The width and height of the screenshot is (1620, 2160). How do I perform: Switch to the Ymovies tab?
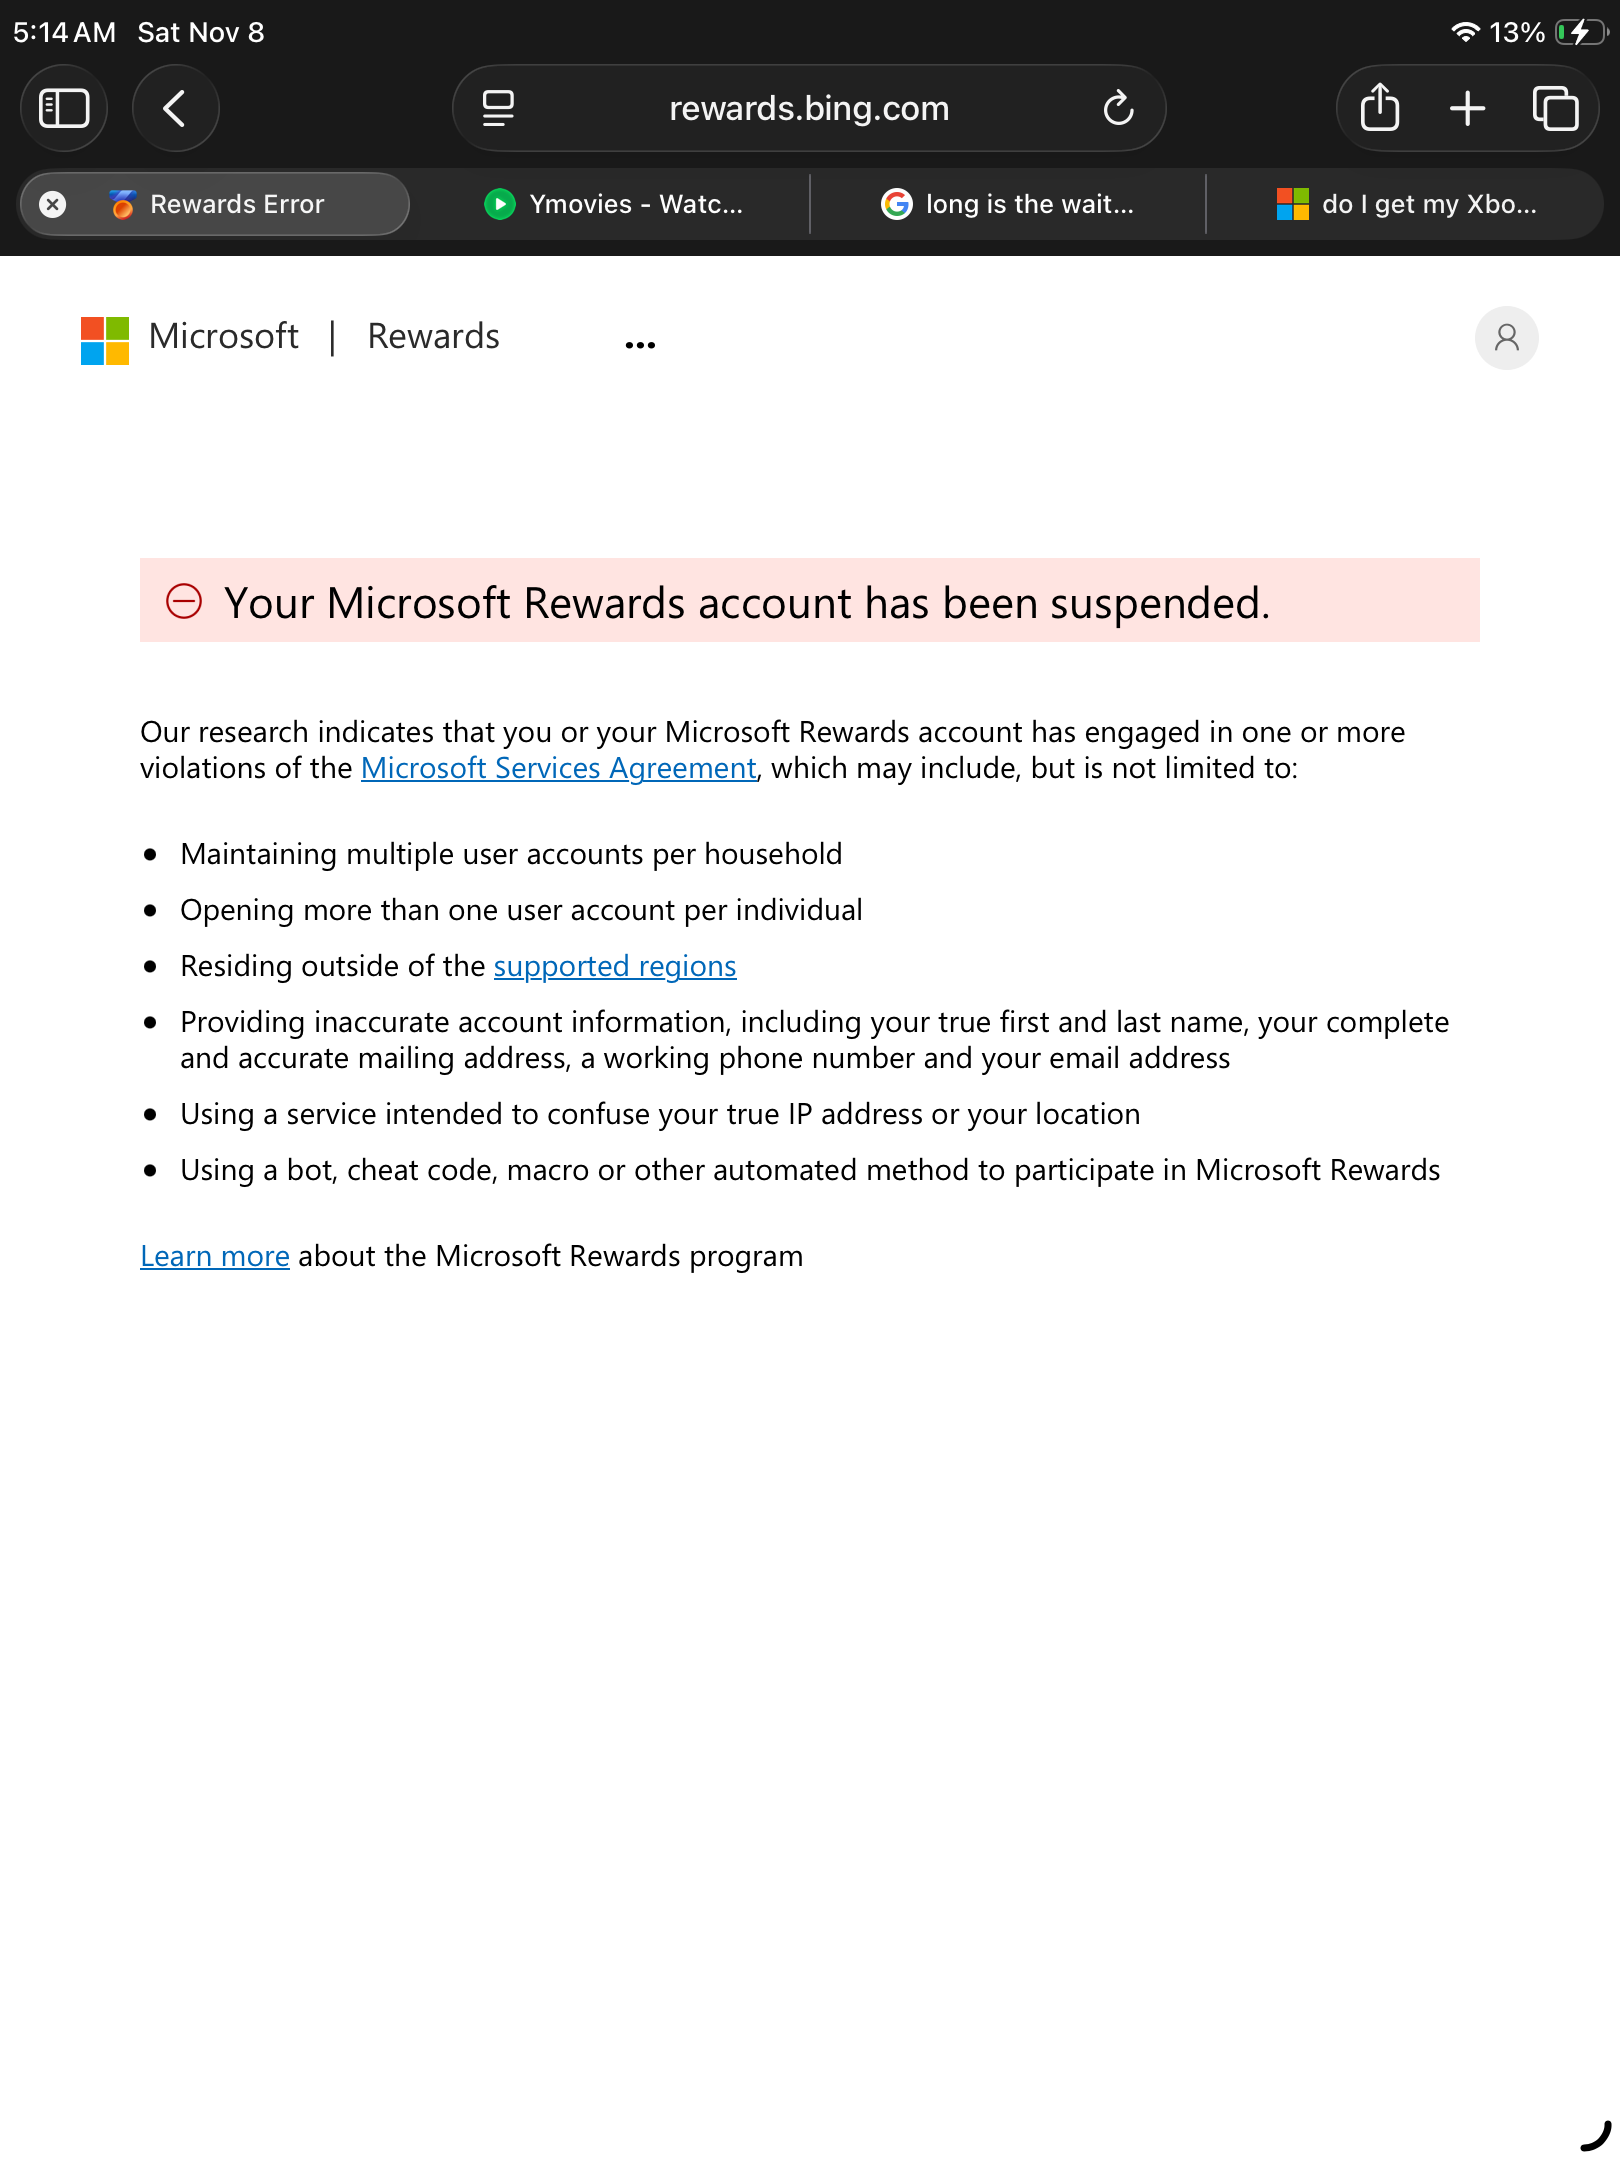pyautogui.click(x=617, y=204)
